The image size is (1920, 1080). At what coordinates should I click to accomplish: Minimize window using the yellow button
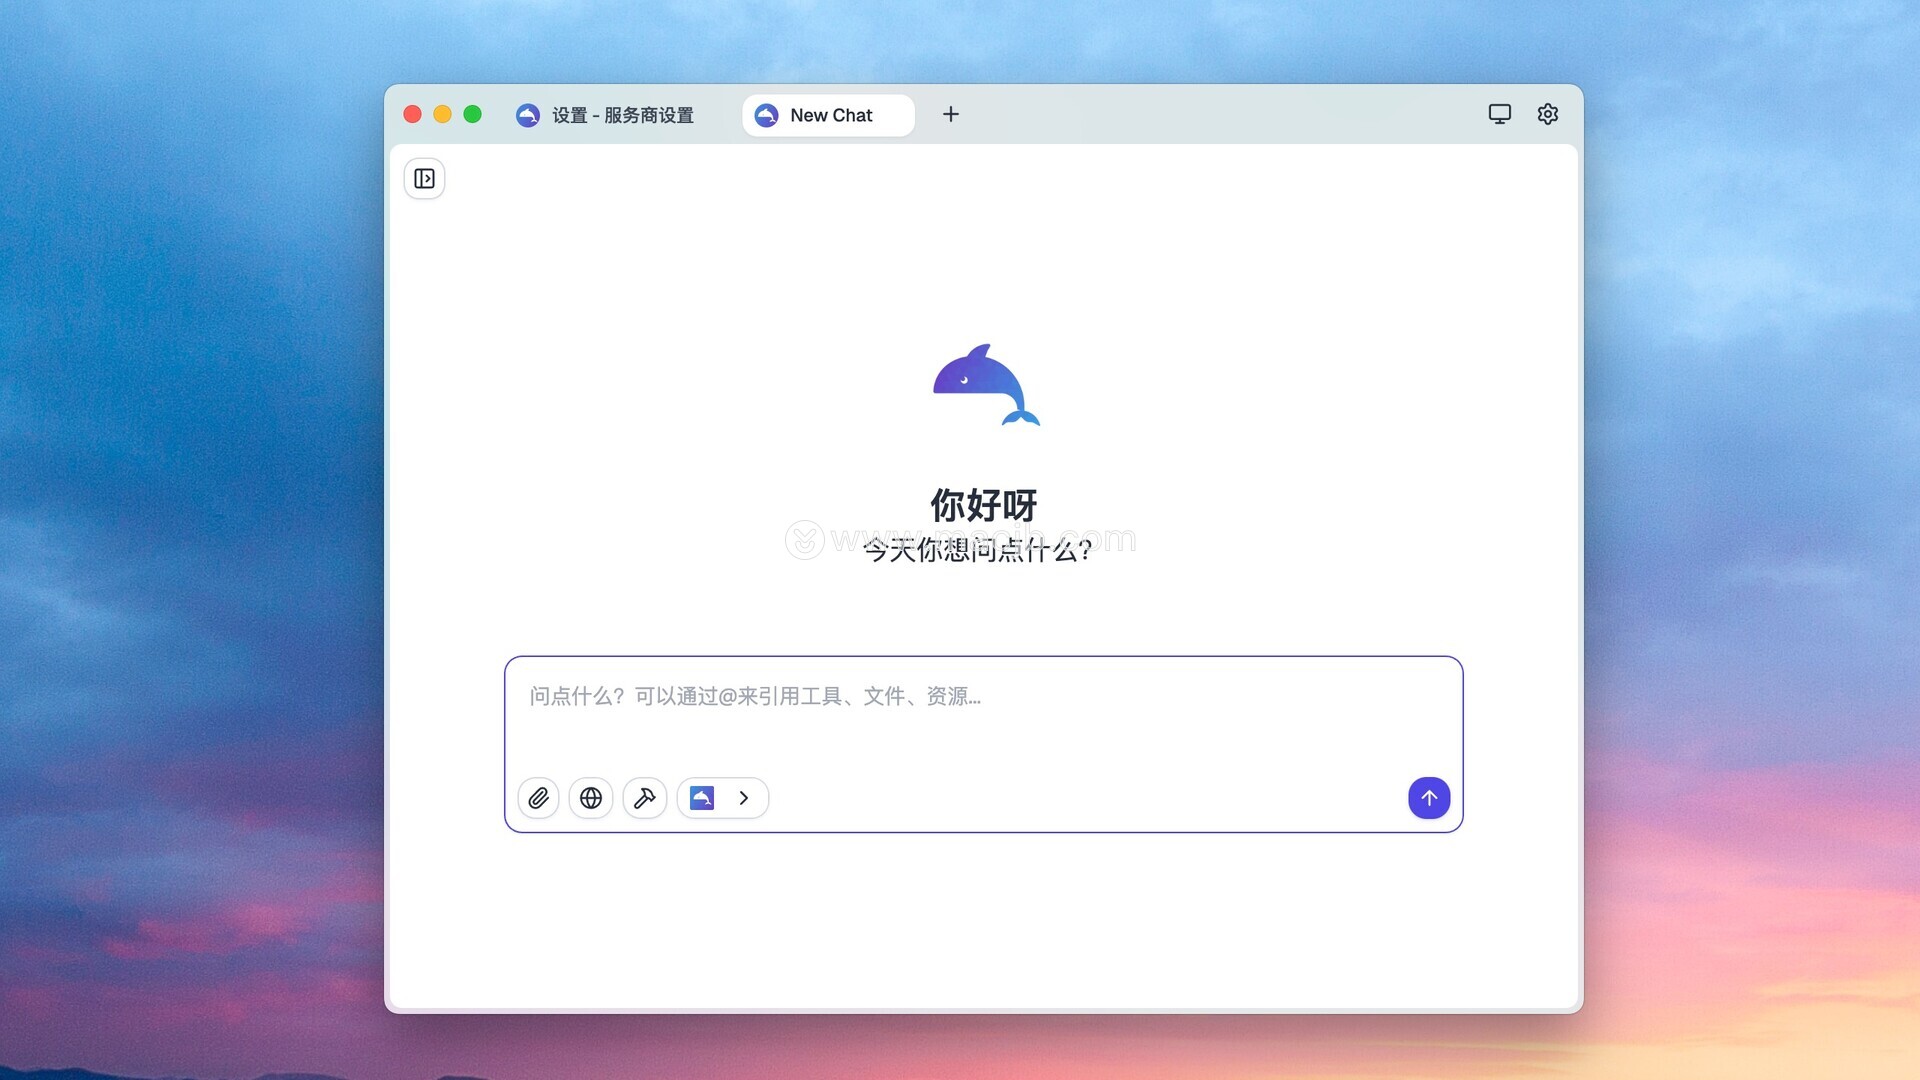pyautogui.click(x=442, y=115)
